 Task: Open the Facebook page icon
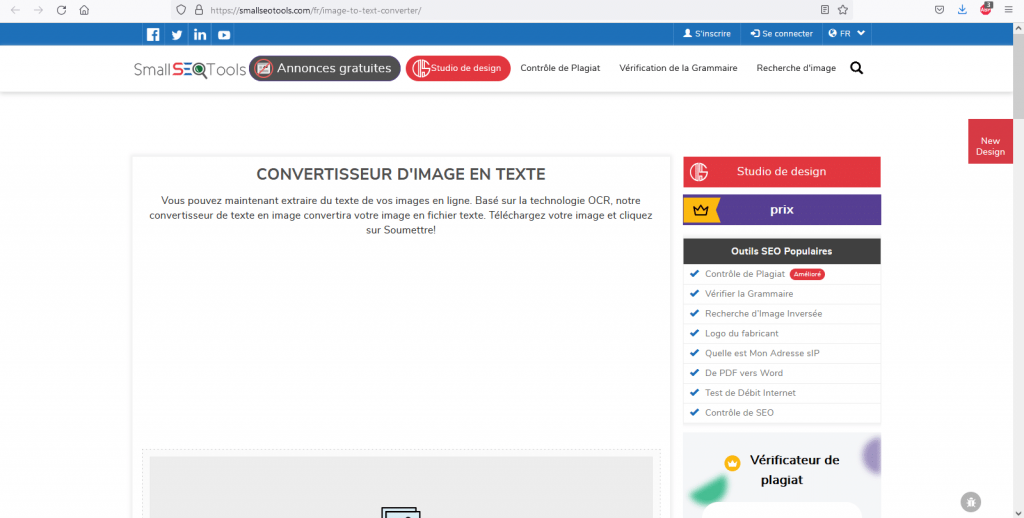click(x=153, y=34)
